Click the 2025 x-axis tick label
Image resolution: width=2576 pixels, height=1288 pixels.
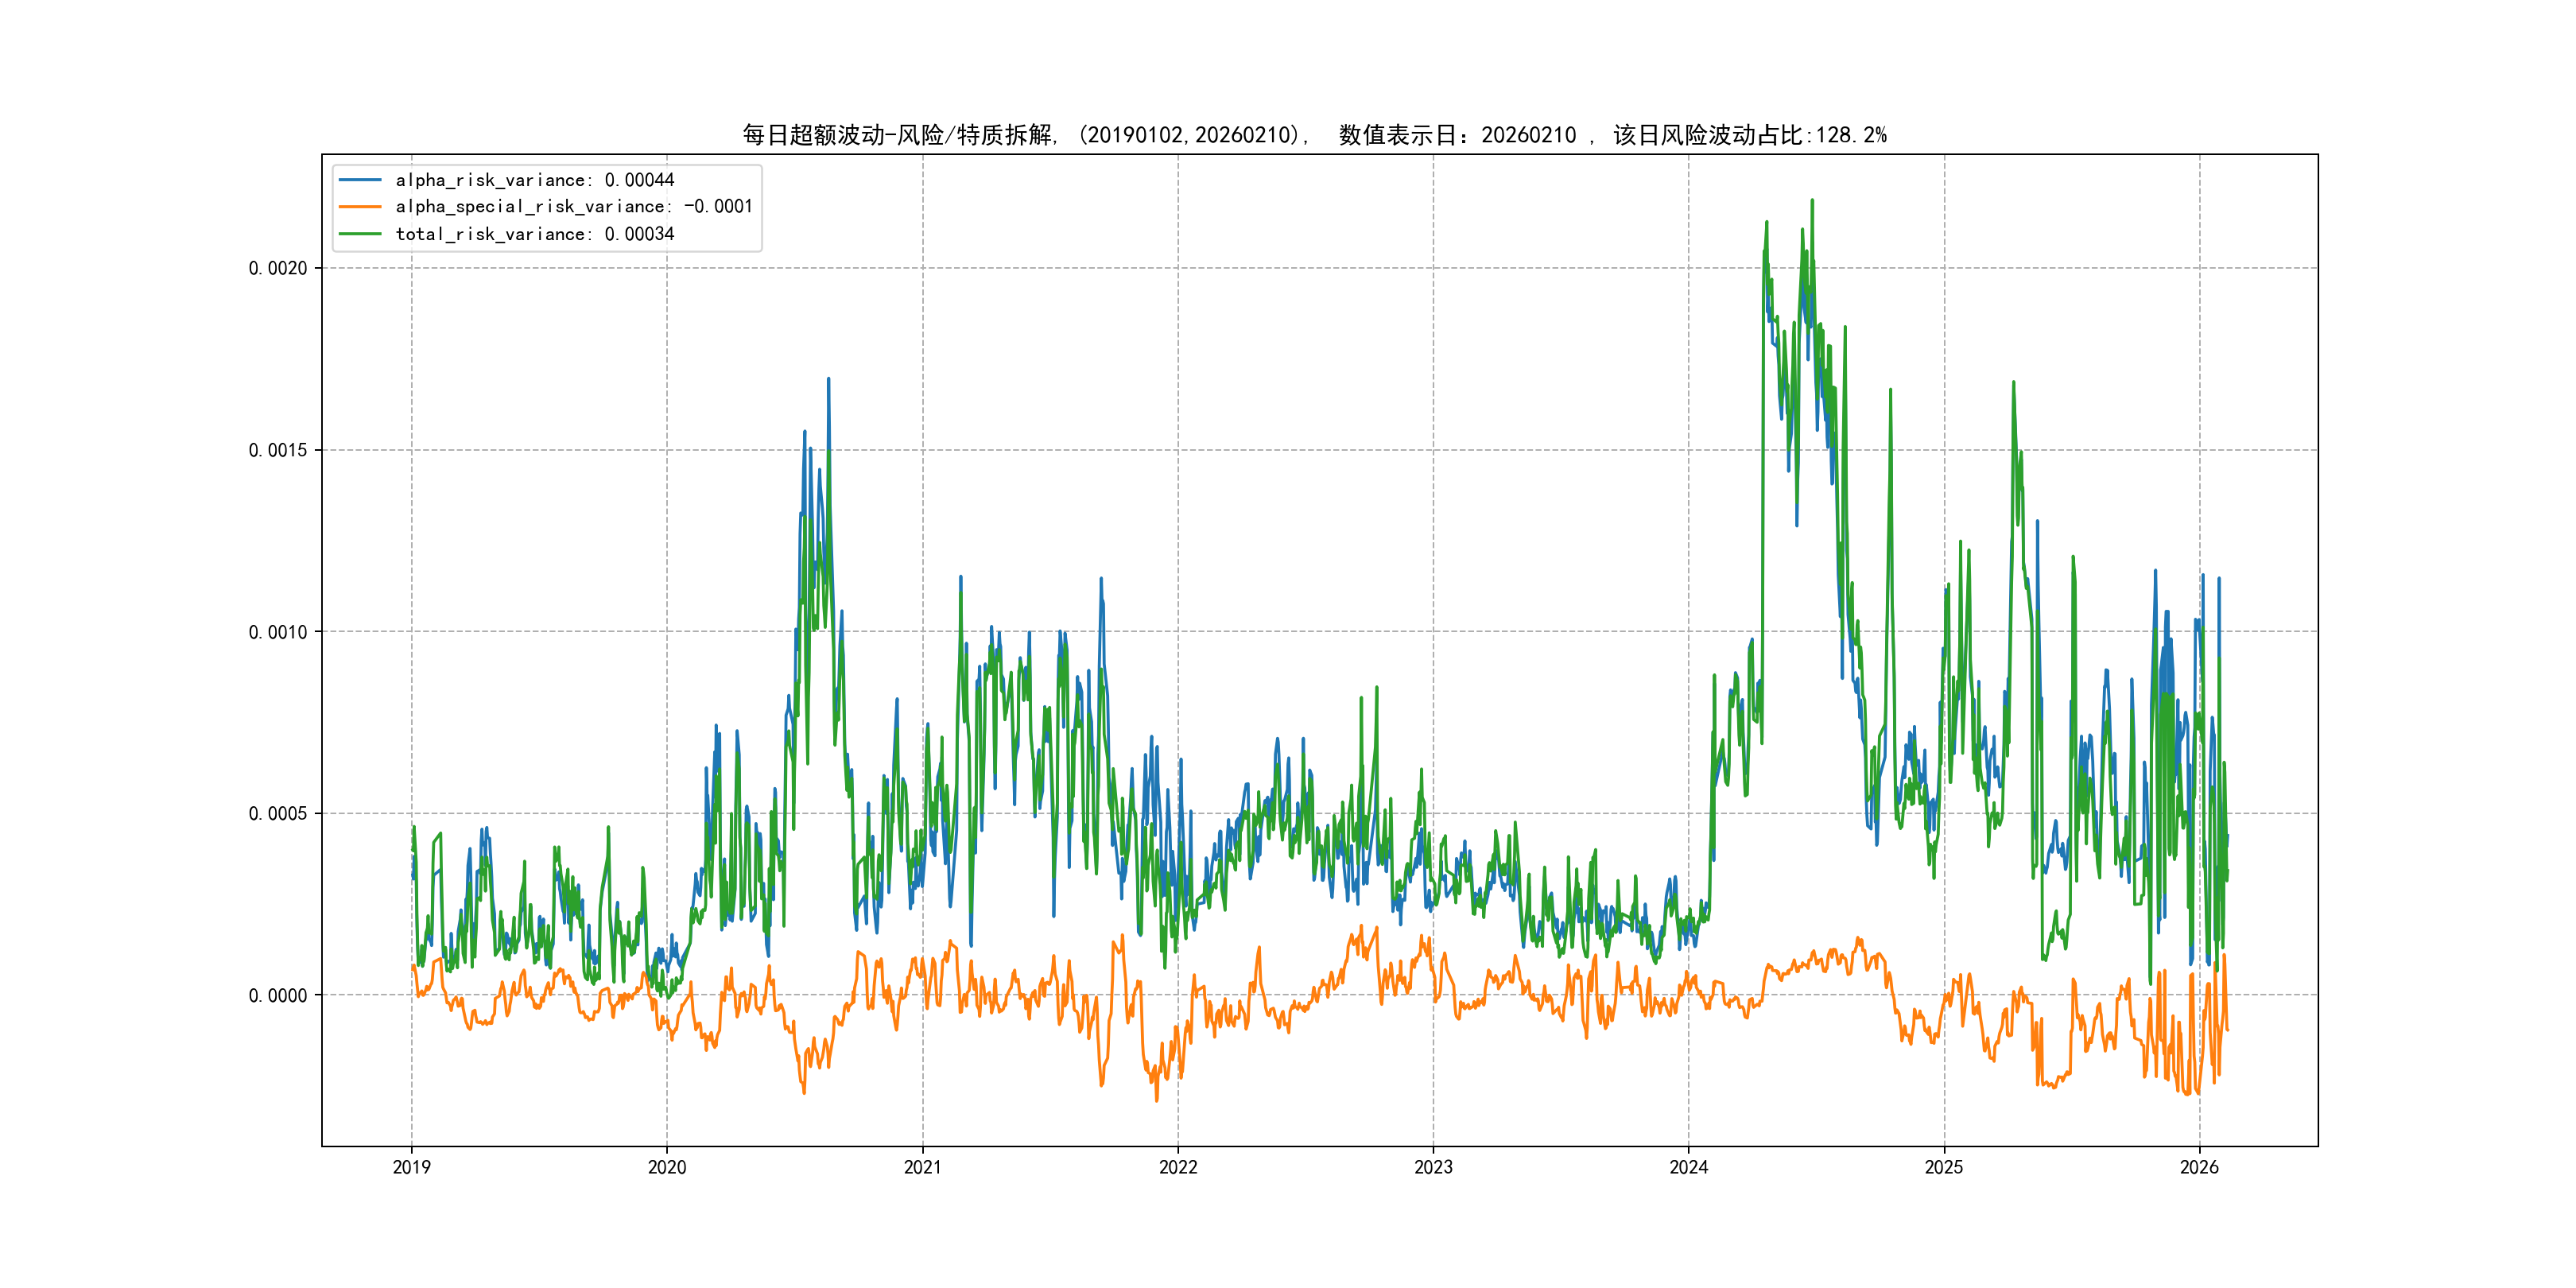(1944, 1167)
